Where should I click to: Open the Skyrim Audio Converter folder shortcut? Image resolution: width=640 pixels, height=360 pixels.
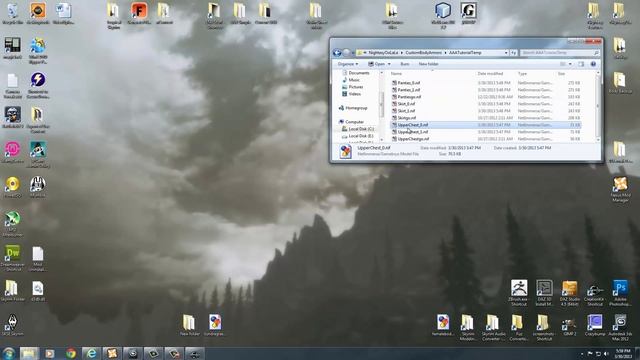coord(493,327)
